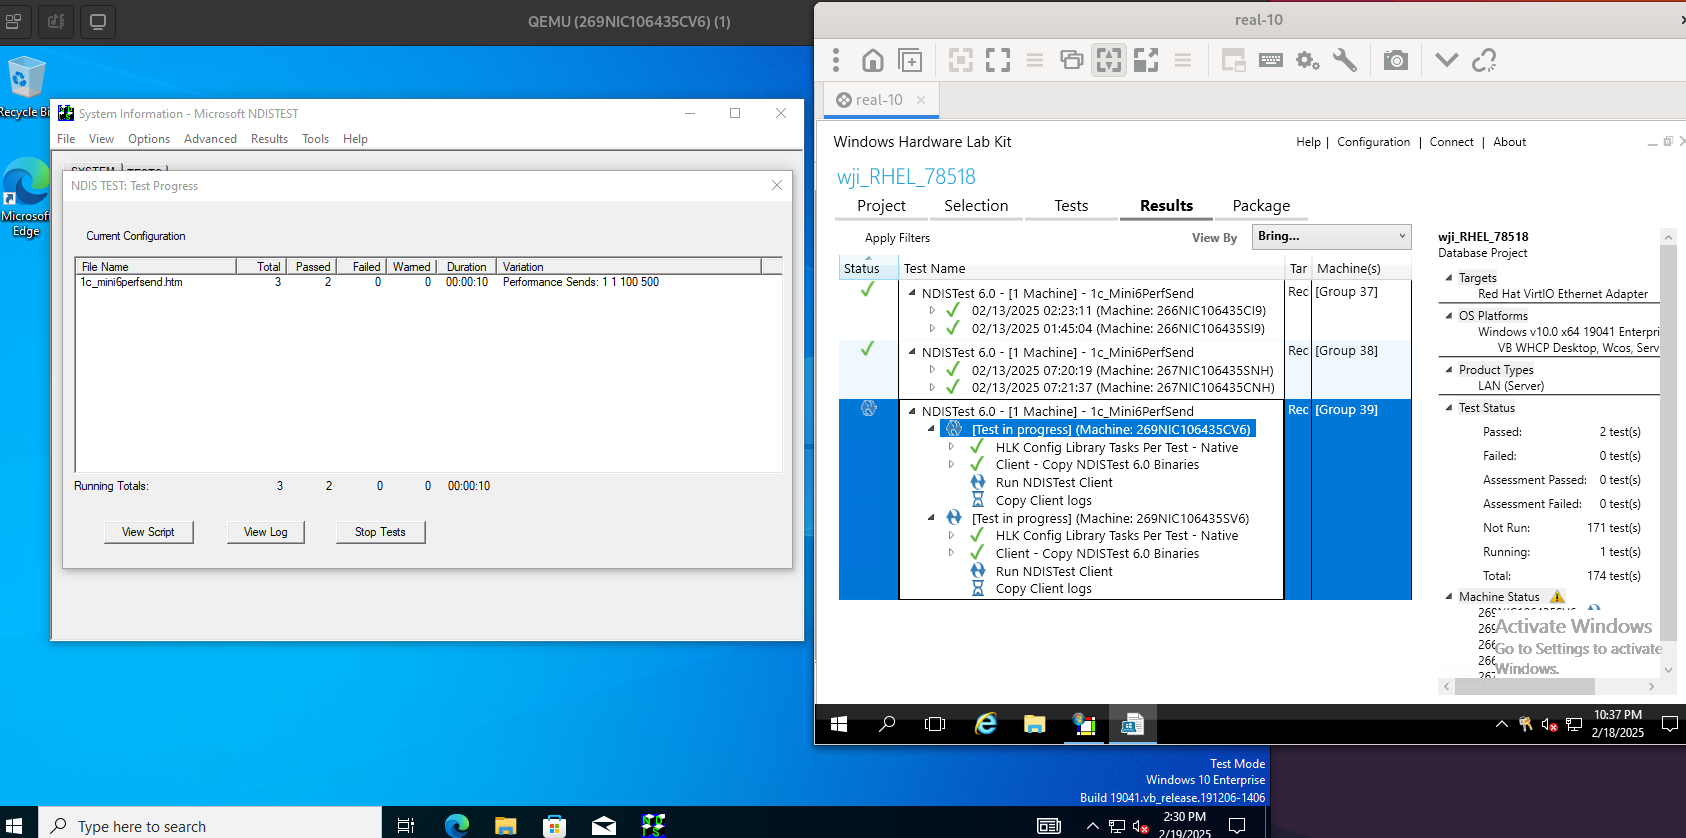
Task: Open the gear preferences icon
Action: (1307, 60)
